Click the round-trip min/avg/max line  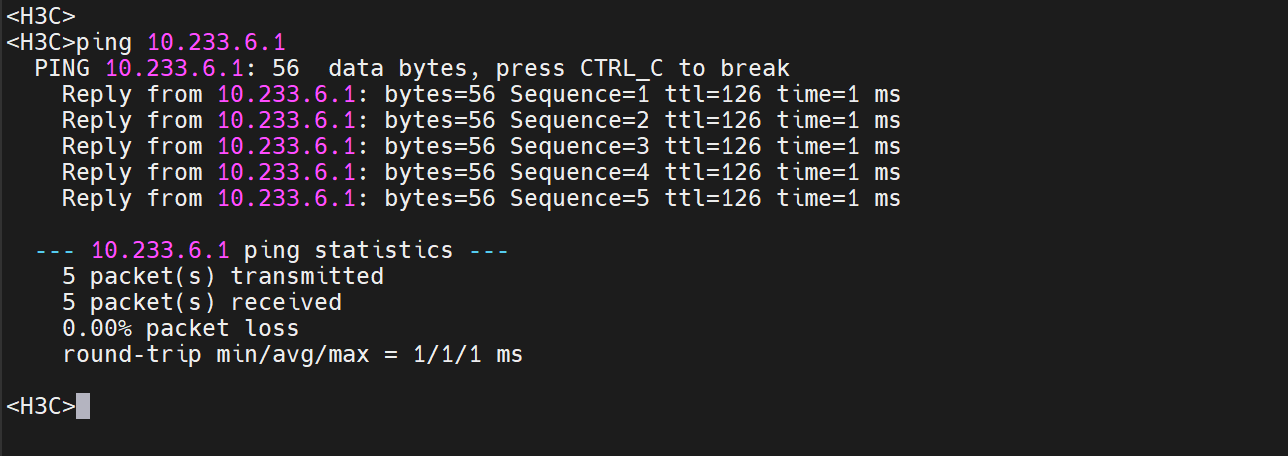pos(292,354)
